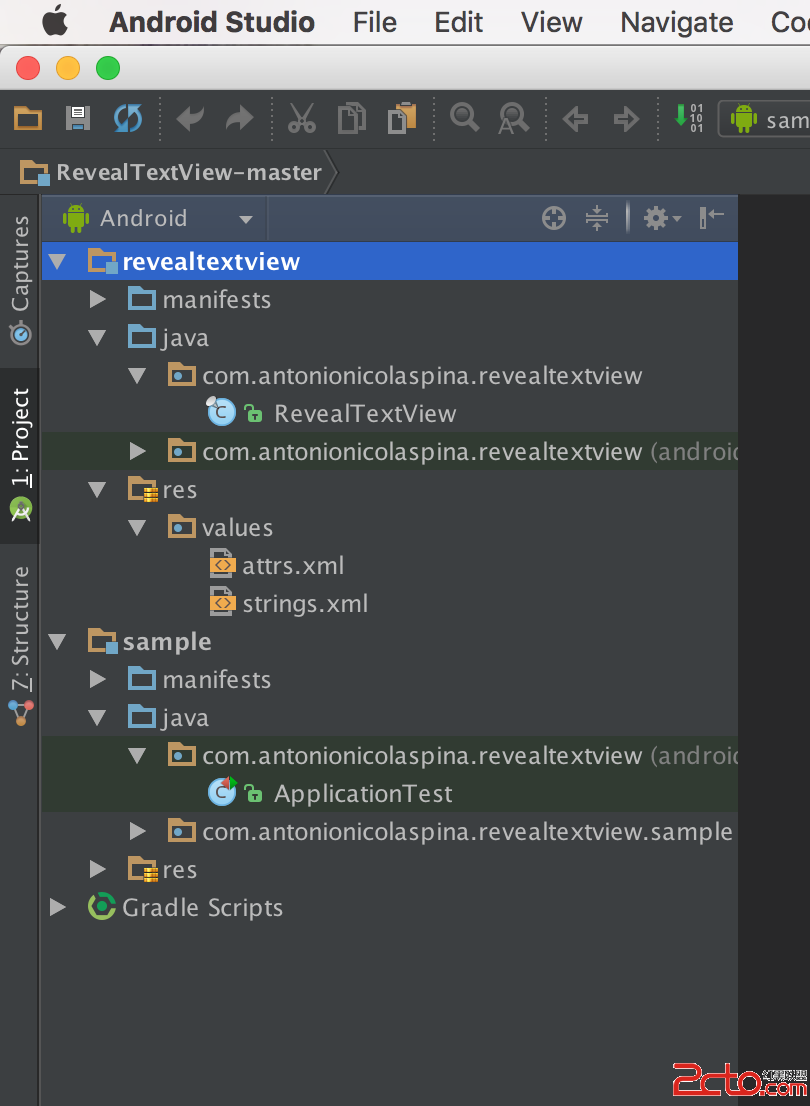810x1106 pixels.
Task: Click the RevealTextView class icon
Action: coord(221,411)
